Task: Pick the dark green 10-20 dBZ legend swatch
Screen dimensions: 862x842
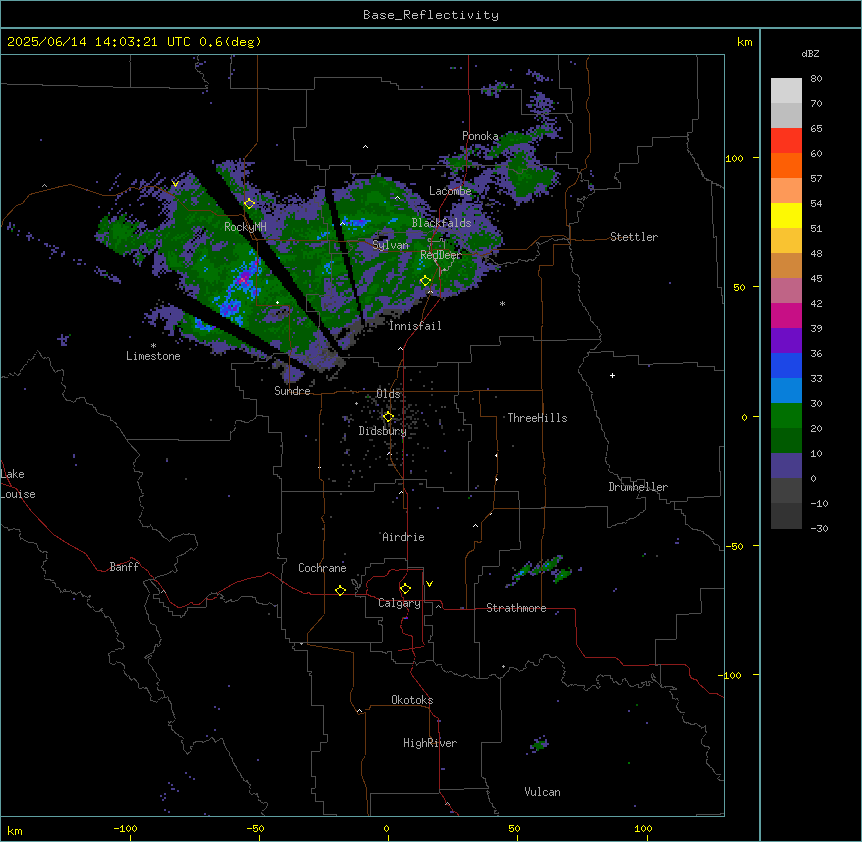Action: [x=786, y=441]
